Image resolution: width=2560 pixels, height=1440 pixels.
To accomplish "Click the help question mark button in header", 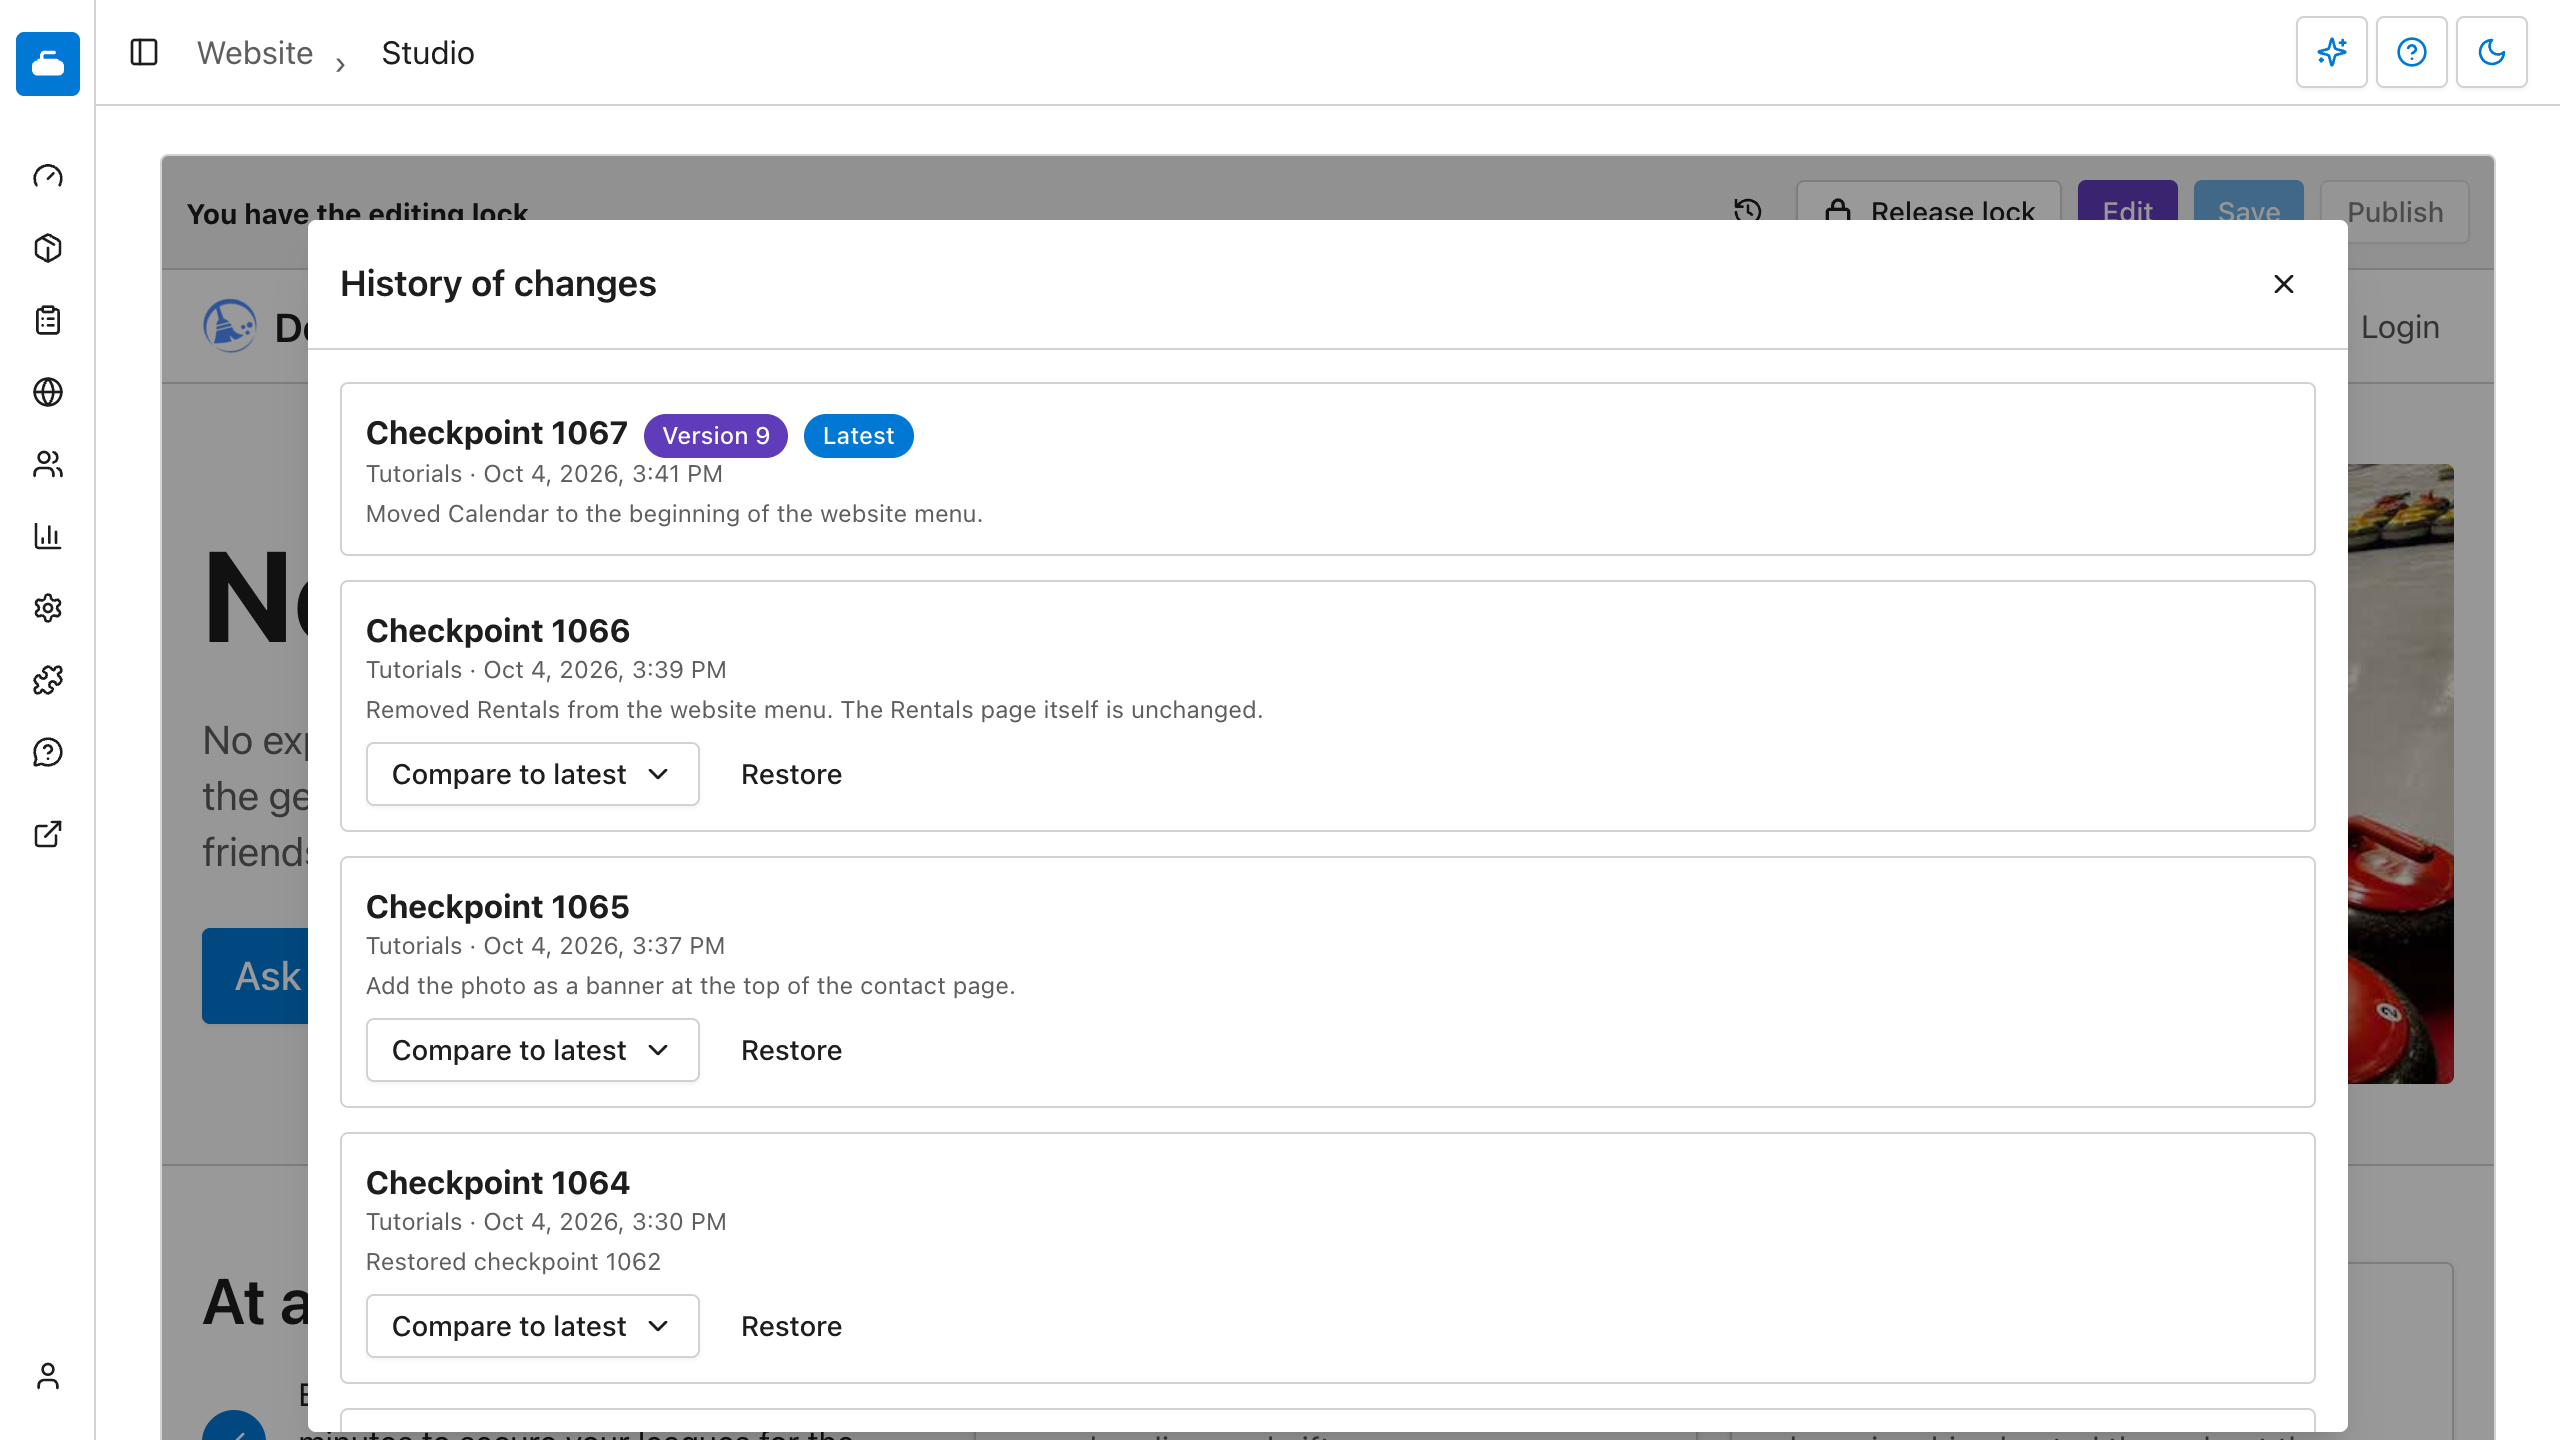I will [2412, 52].
